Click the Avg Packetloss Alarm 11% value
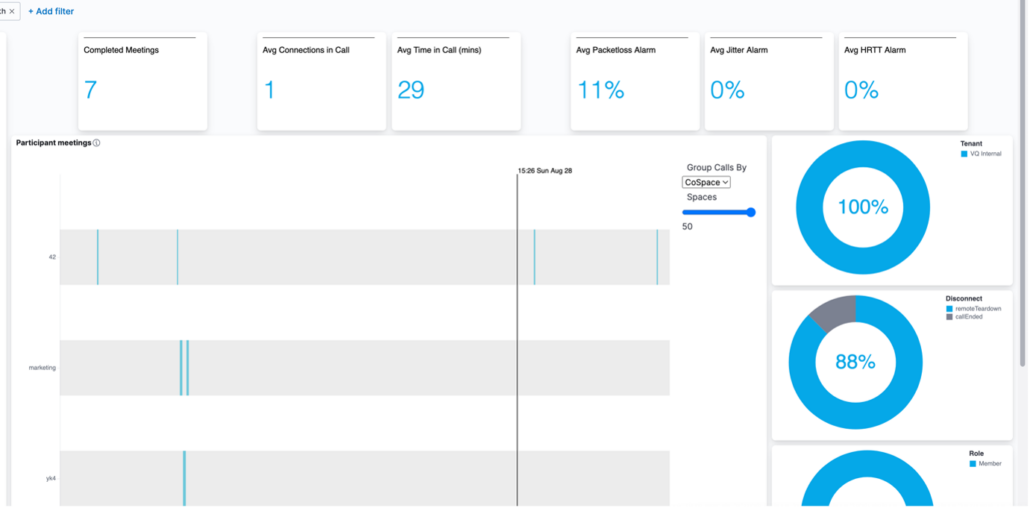The image size is (1030, 508). click(600, 89)
